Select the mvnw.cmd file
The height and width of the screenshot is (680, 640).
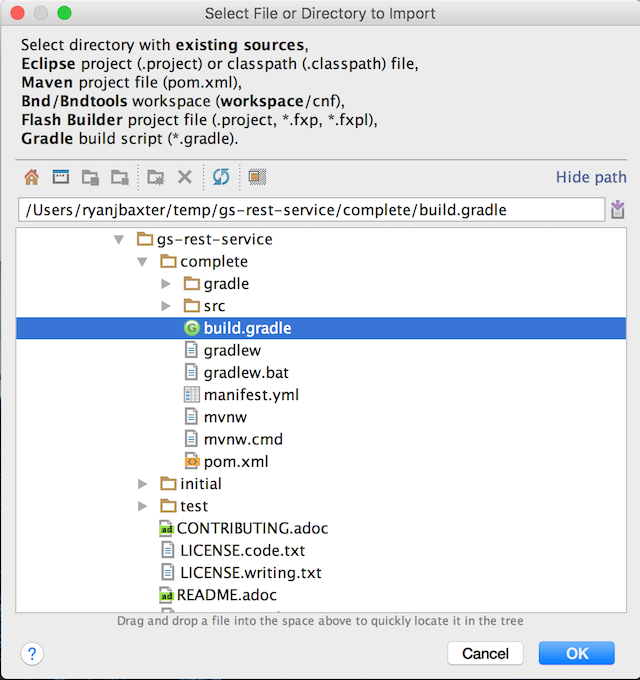(x=243, y=439)
